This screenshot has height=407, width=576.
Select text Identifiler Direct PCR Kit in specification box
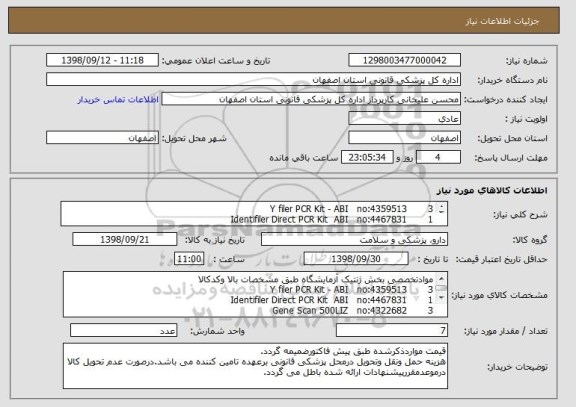click(279, 300)
